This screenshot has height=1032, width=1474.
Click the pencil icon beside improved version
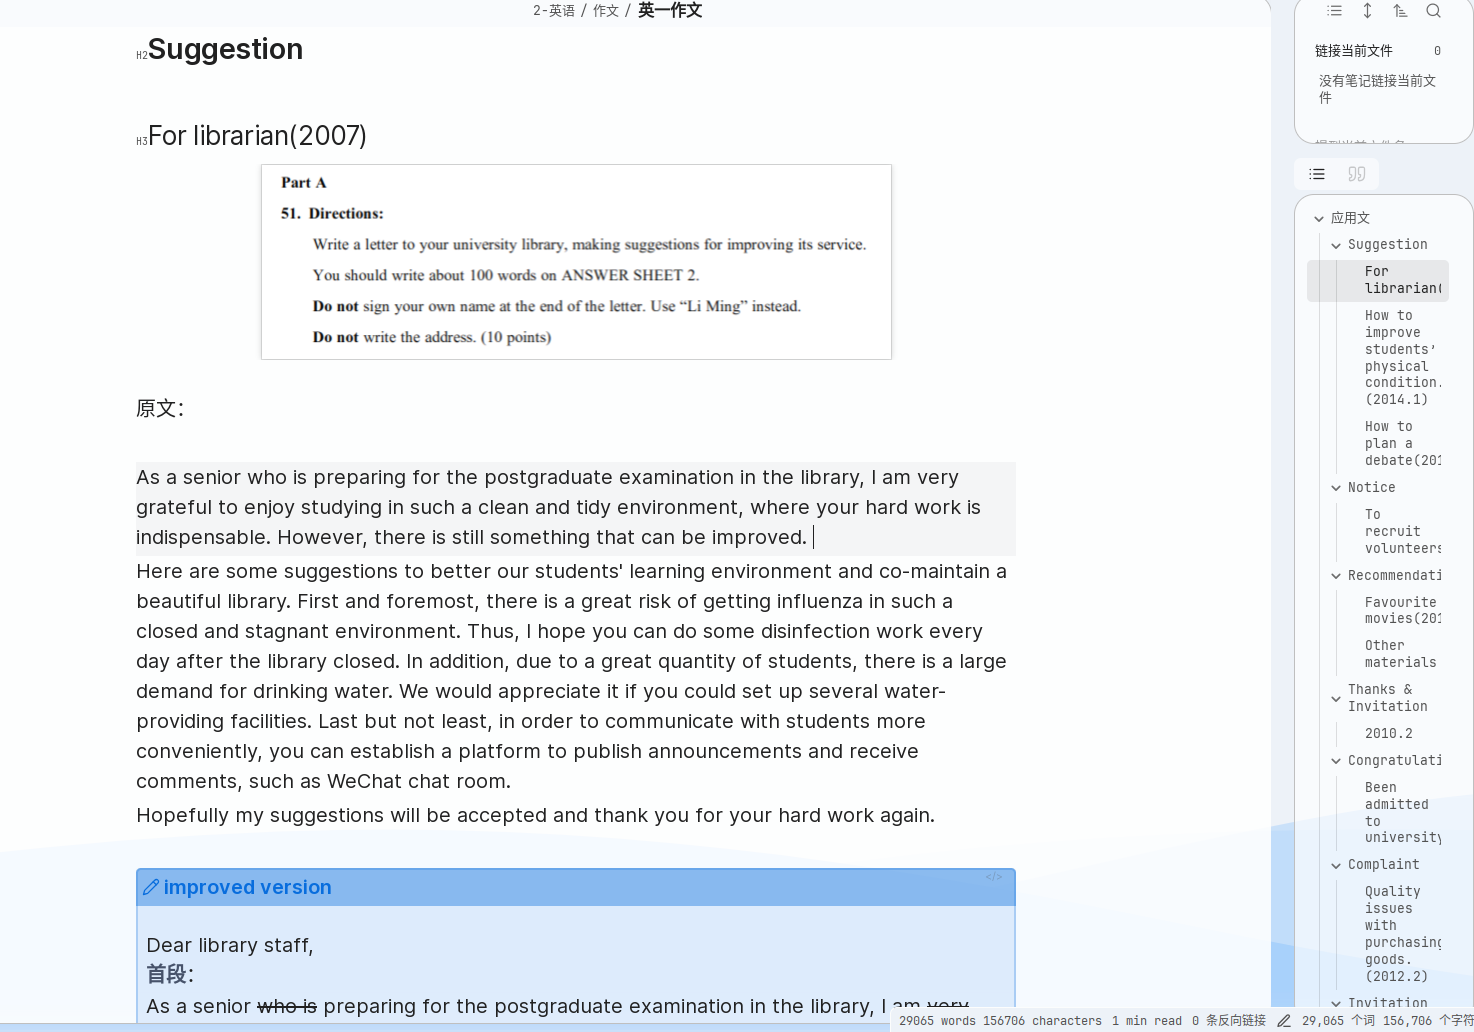(x=151, y=887)
